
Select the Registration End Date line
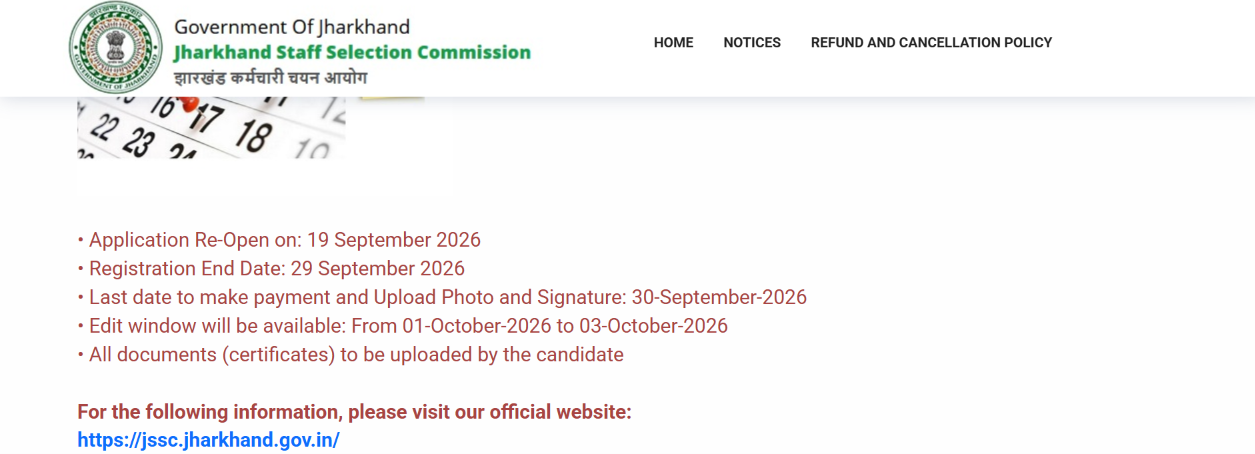(x=271, y=269)
